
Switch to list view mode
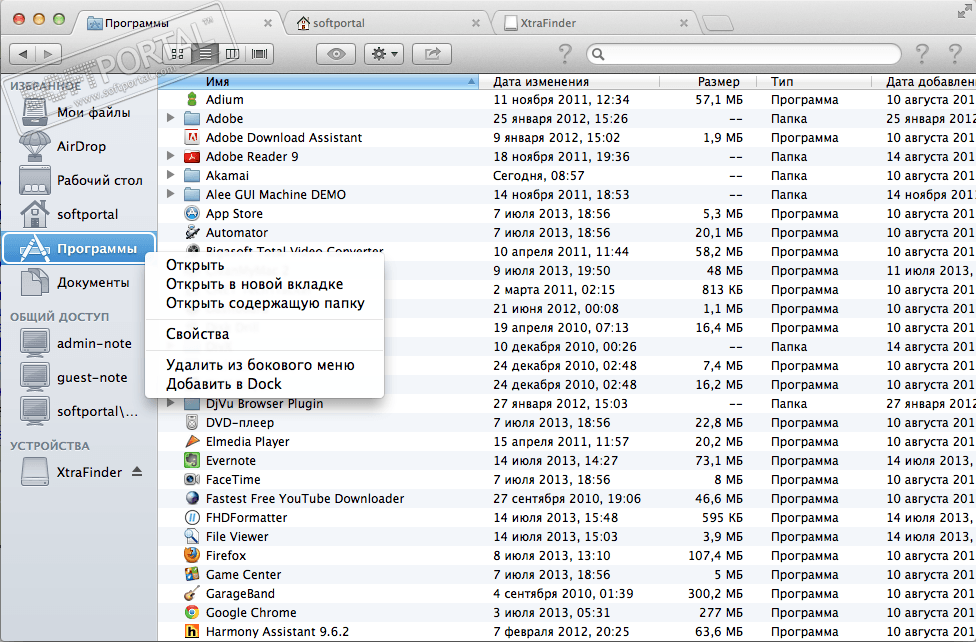tap(205, 54)
